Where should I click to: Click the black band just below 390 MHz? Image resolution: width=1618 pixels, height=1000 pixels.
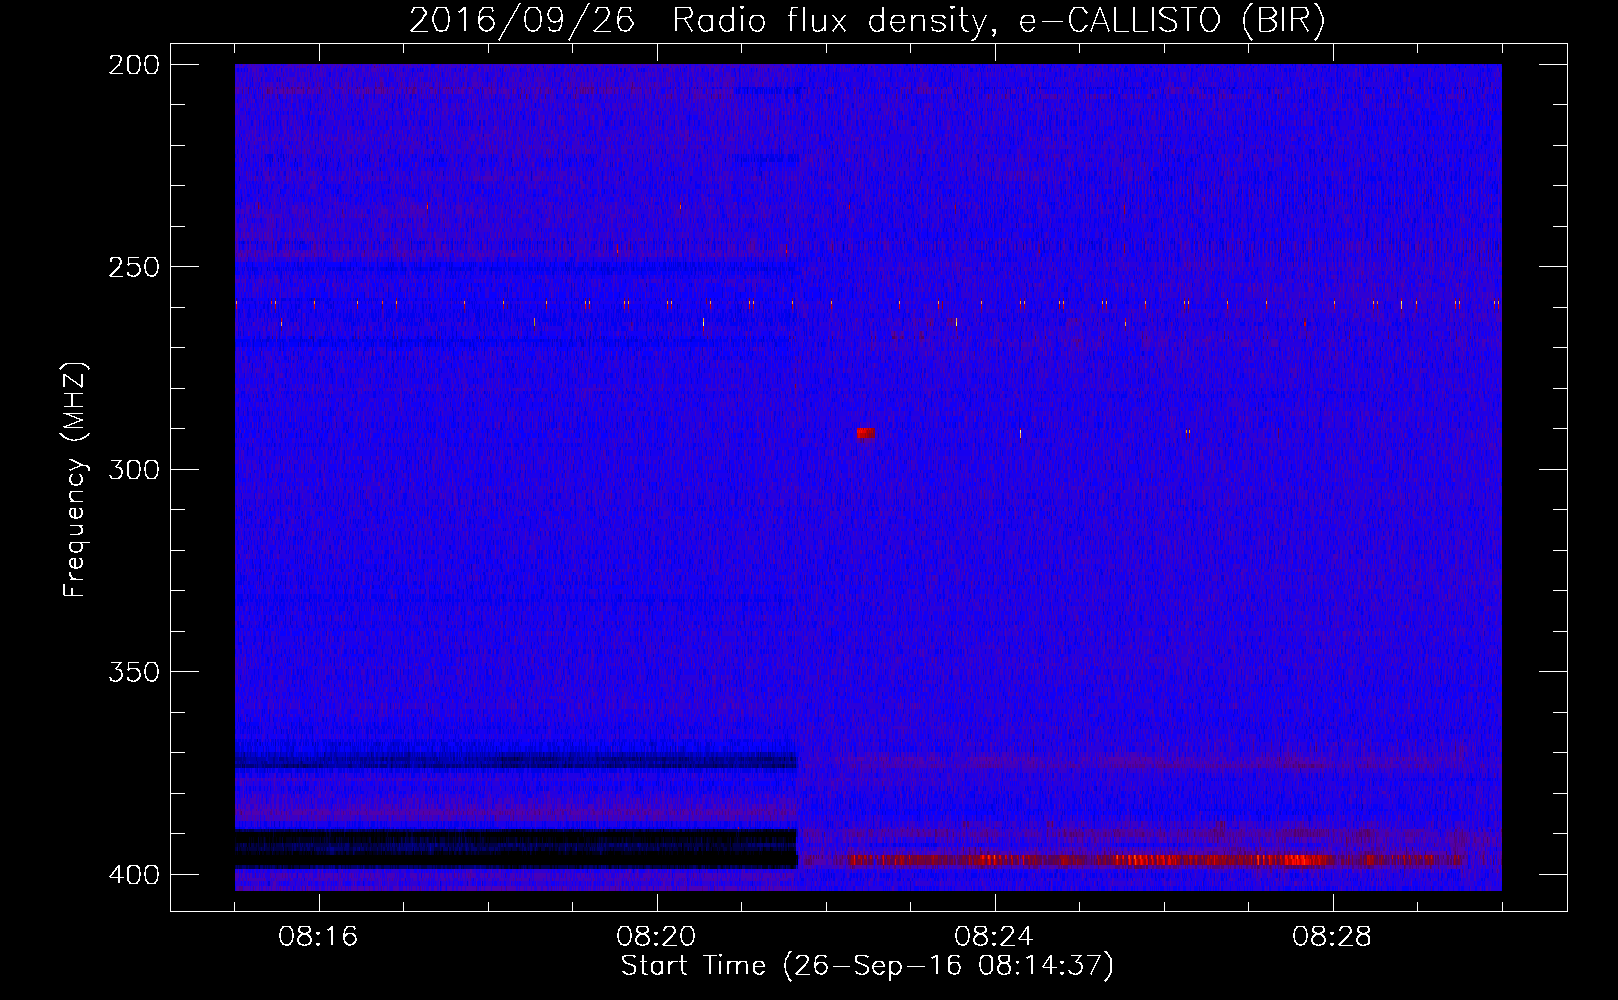(x=516, y=849)
